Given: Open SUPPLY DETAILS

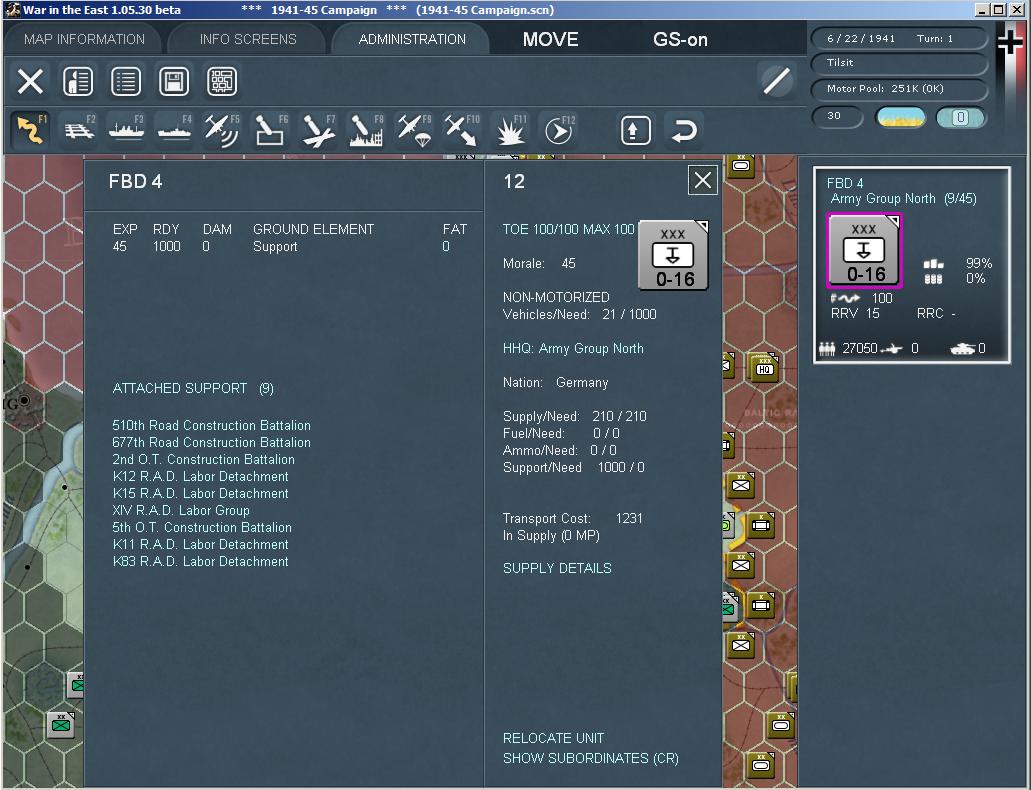Looking at the screenshot, I should (557, 568).
